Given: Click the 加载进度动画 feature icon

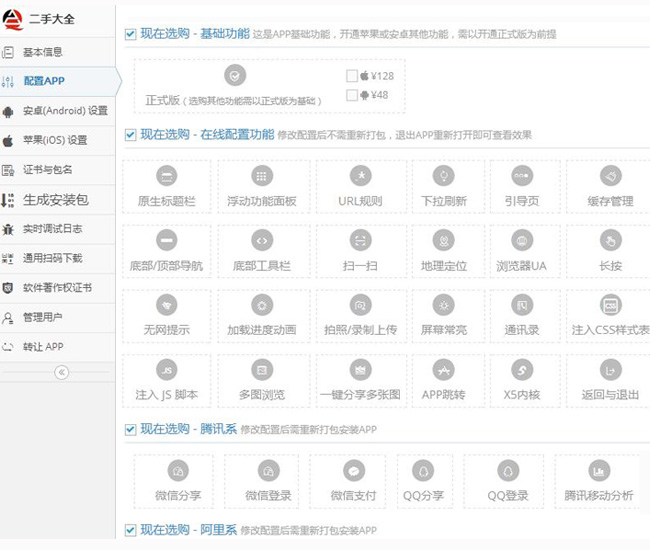Looking at the screenshot, I should pyautogui.click(x=262, y=305).
